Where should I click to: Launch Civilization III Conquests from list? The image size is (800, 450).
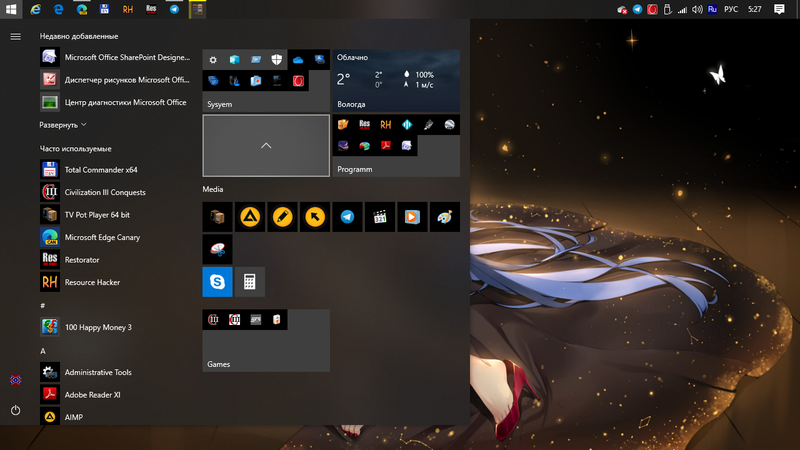(x=116, y=192)
